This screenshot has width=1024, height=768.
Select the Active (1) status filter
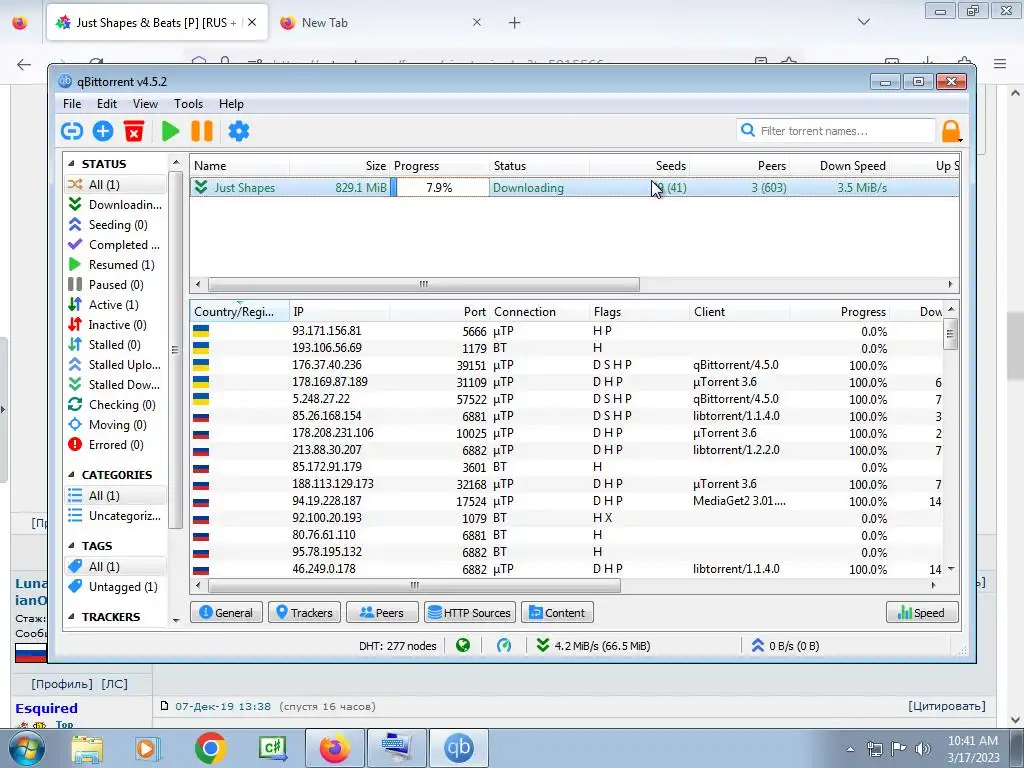(x=115, y=305)
